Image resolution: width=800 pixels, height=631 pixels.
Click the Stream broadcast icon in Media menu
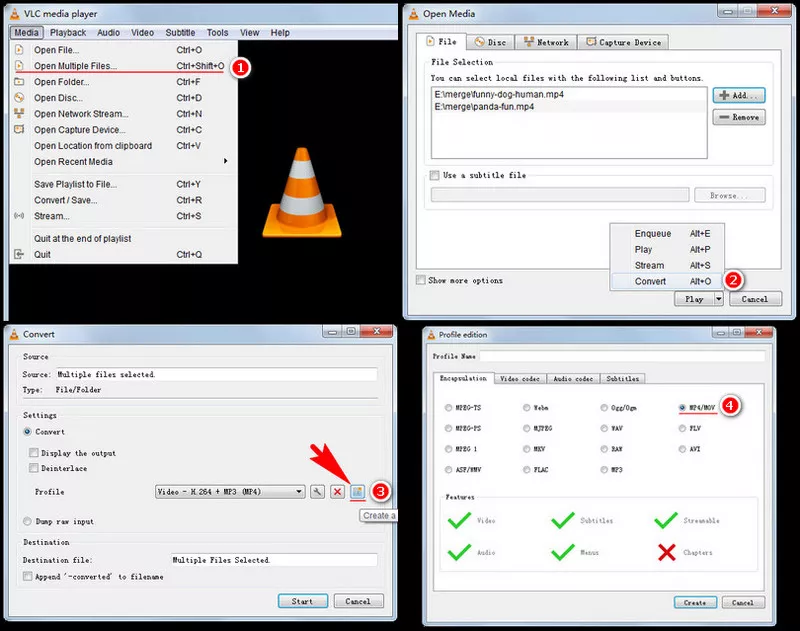(19, 216)
